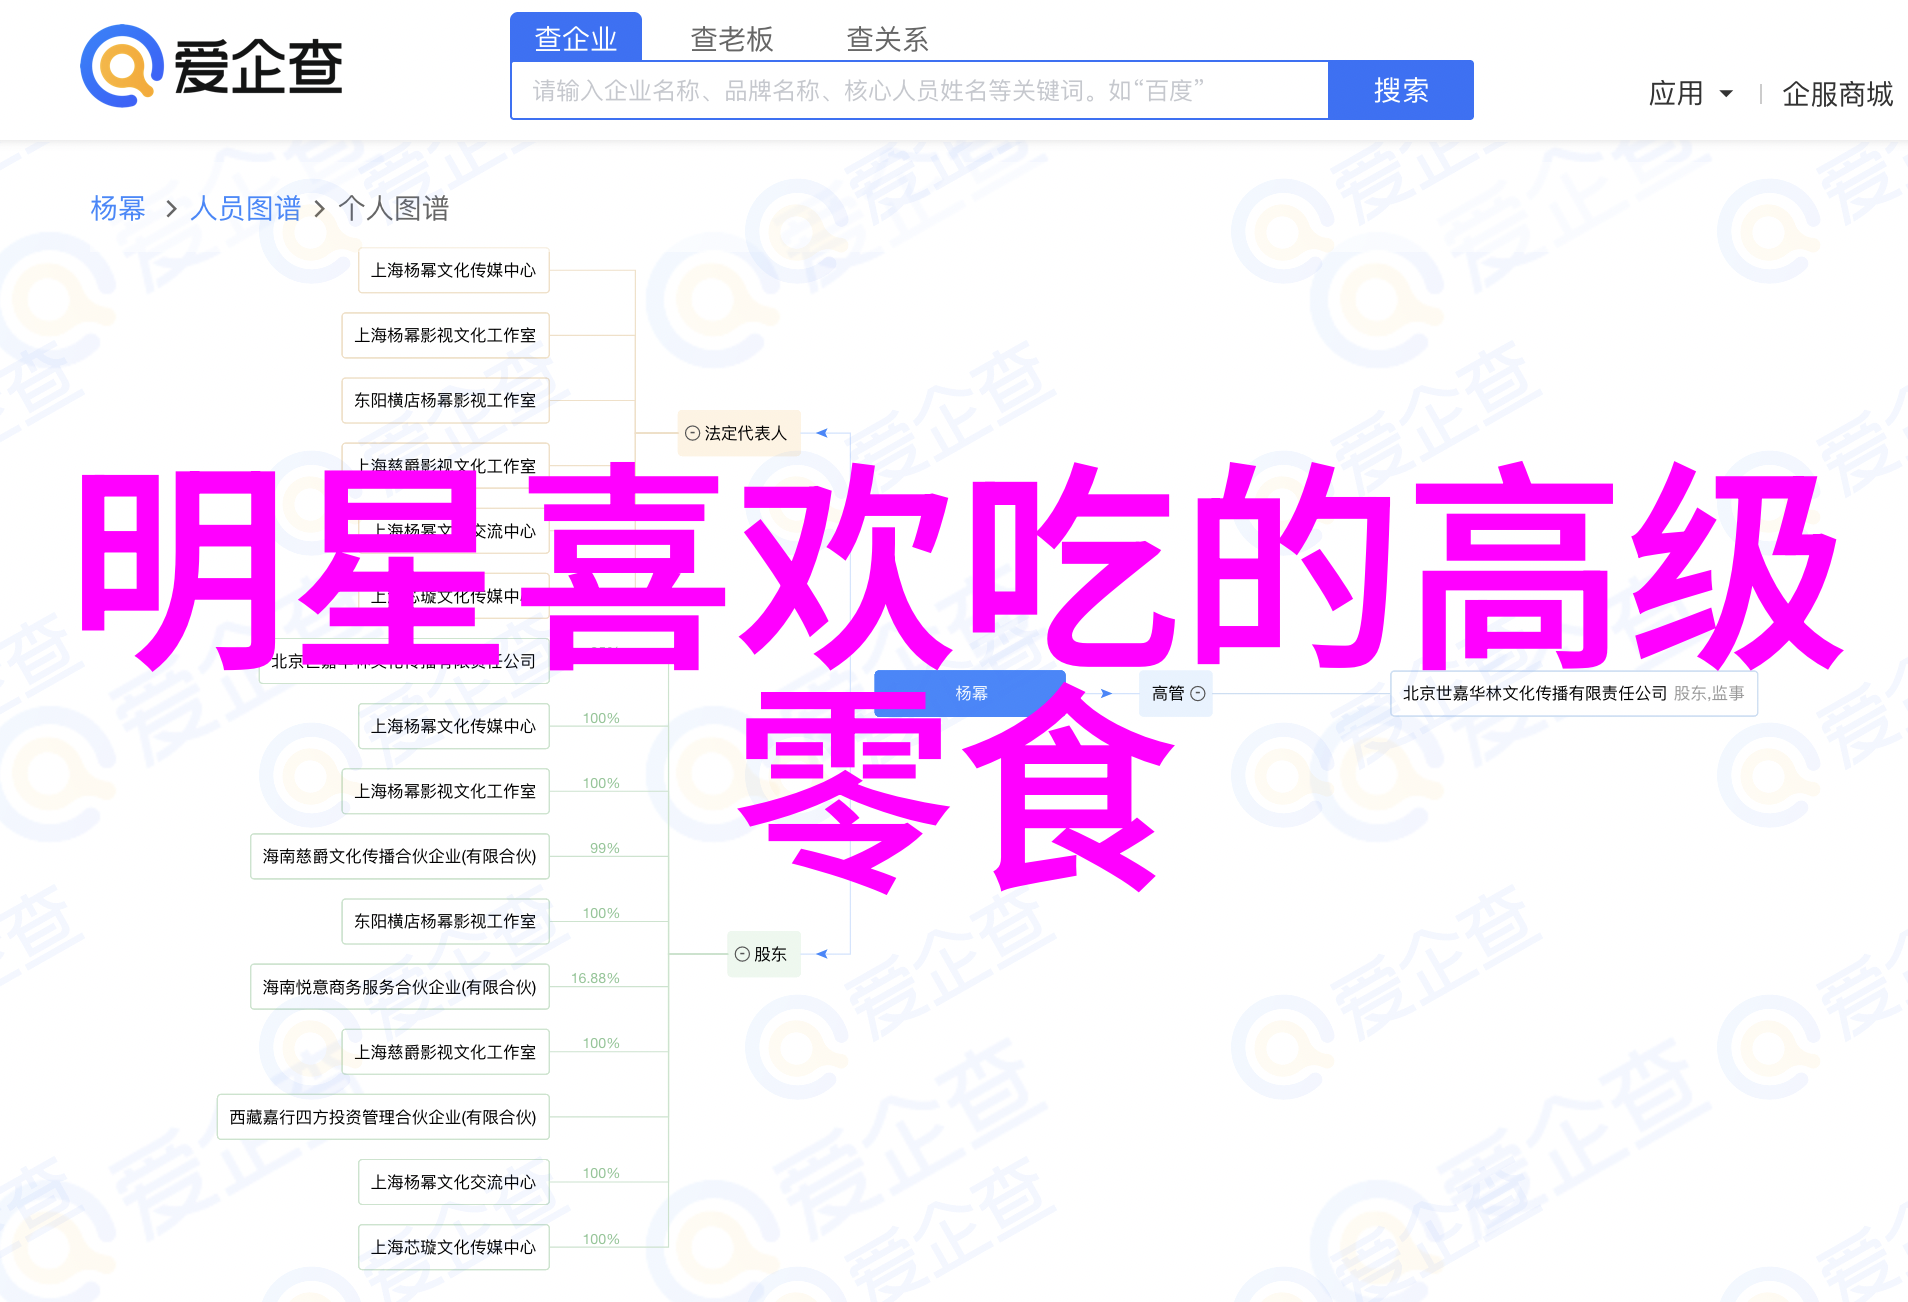Click the 股东,监事 role label
The image size is (1908, 1302).
1709,693
